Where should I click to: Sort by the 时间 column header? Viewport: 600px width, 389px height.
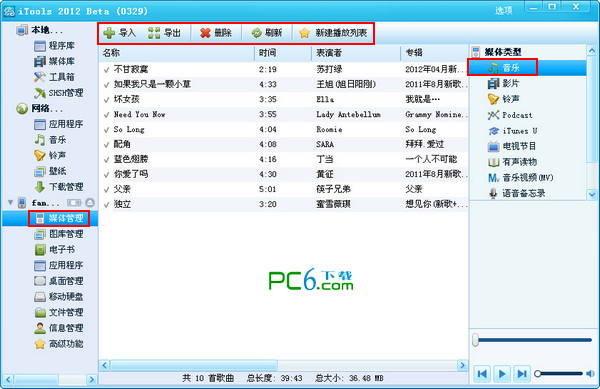coord(283,53)
